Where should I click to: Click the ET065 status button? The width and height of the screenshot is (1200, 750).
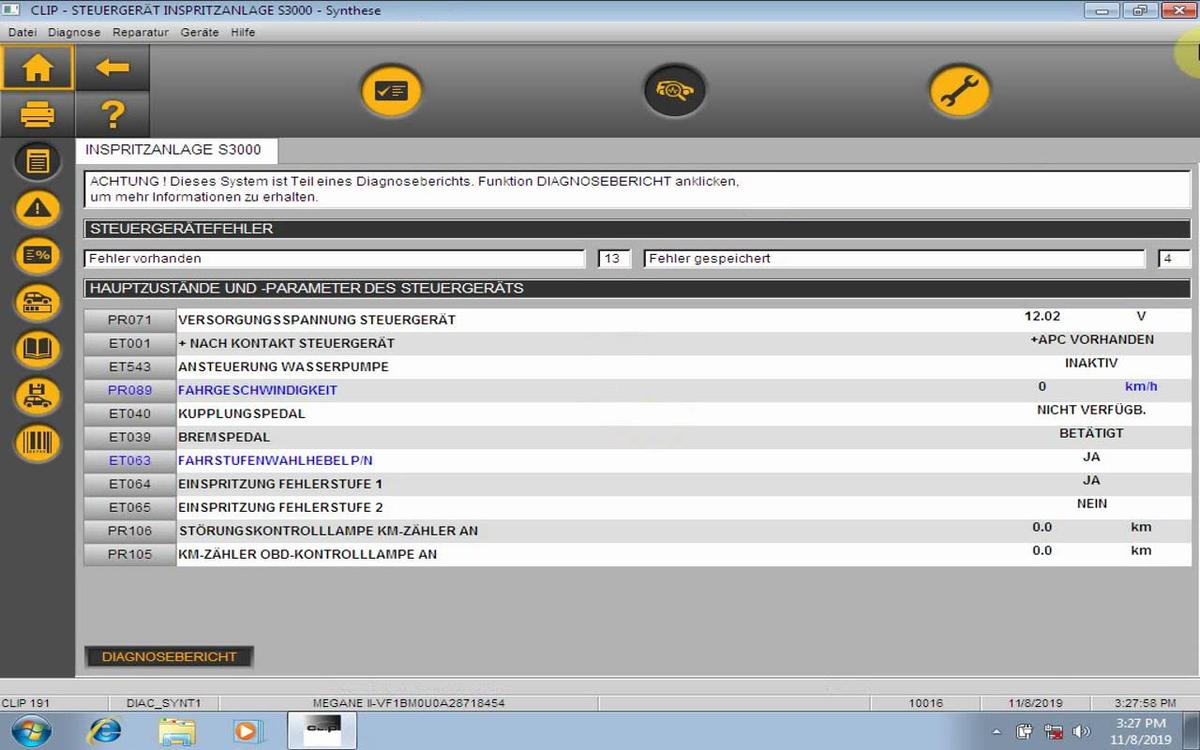130,508
